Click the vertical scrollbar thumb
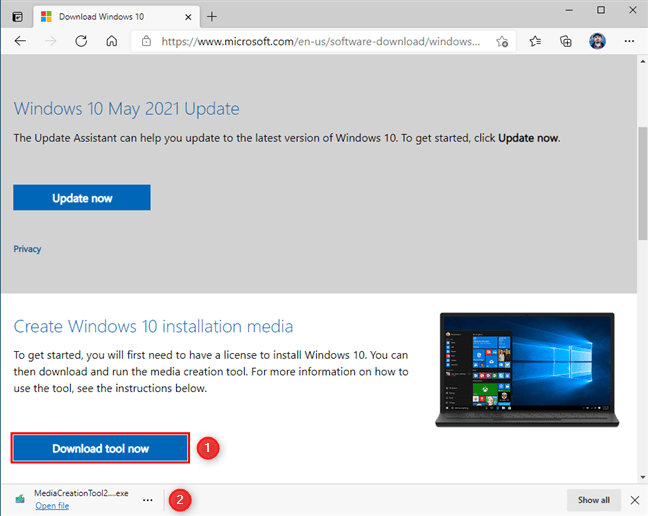 point(643,183)
